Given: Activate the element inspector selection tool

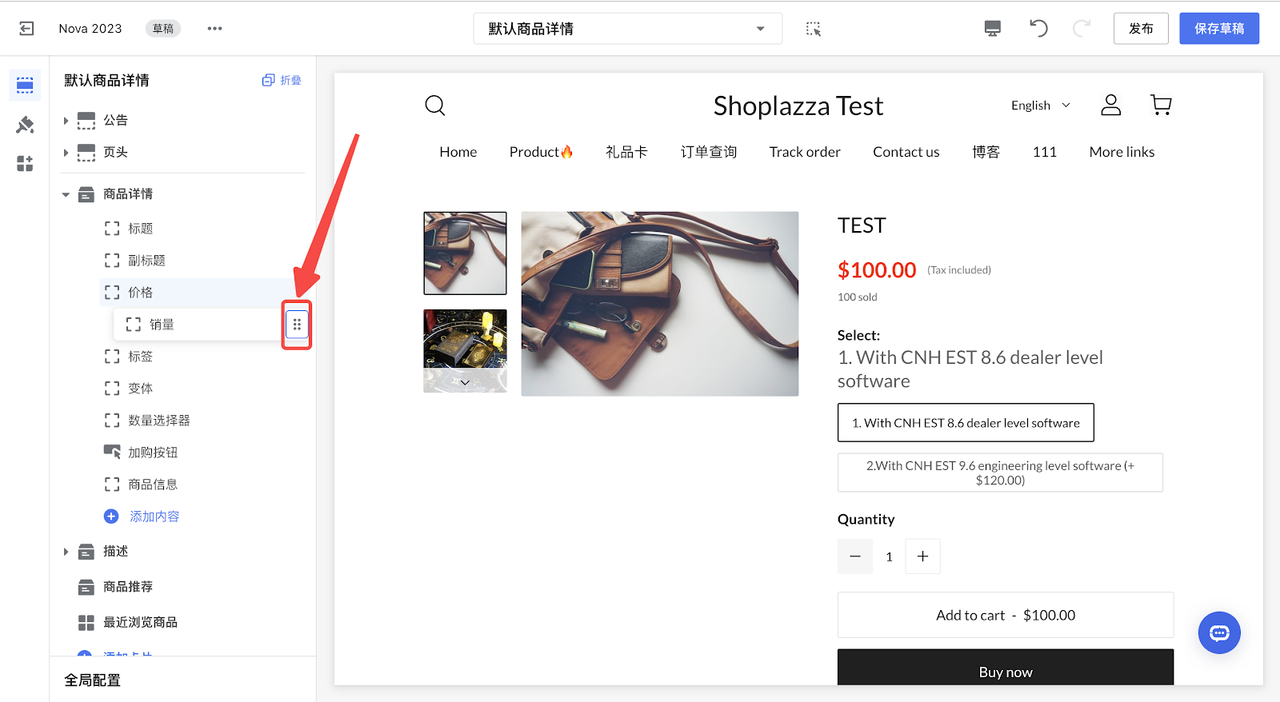Looking at the screenshot, I should pos(813,29).
